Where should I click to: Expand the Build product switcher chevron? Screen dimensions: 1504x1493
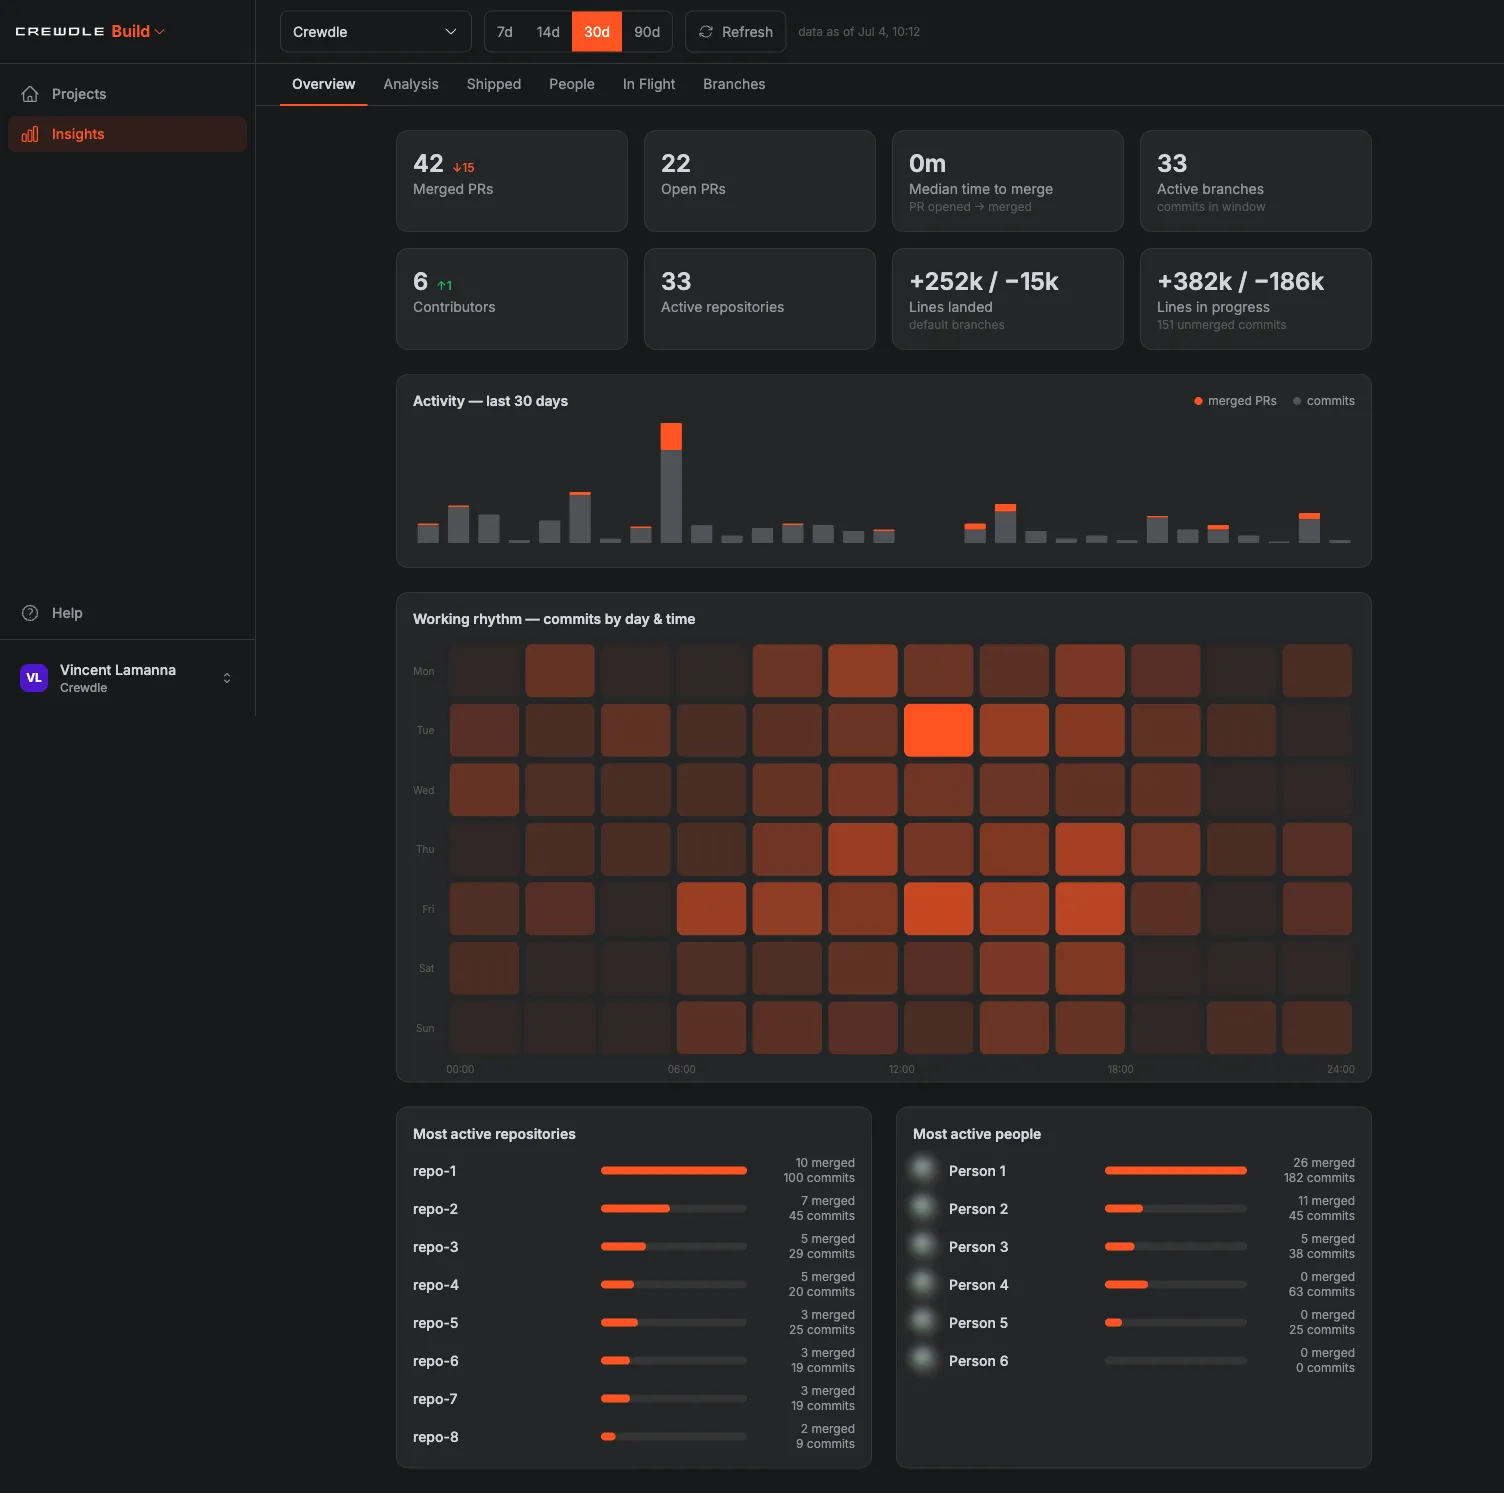pyautogui.click(x=160, y=32)
